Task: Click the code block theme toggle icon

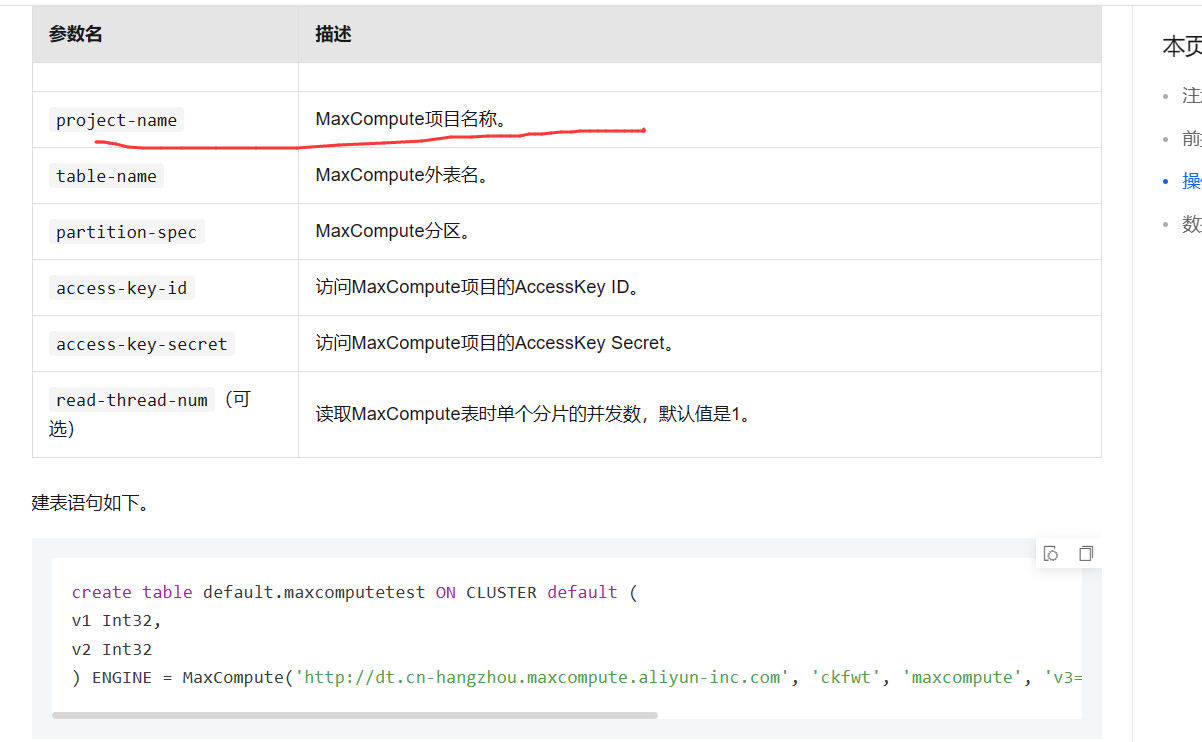Action: tap(1051, 554)
